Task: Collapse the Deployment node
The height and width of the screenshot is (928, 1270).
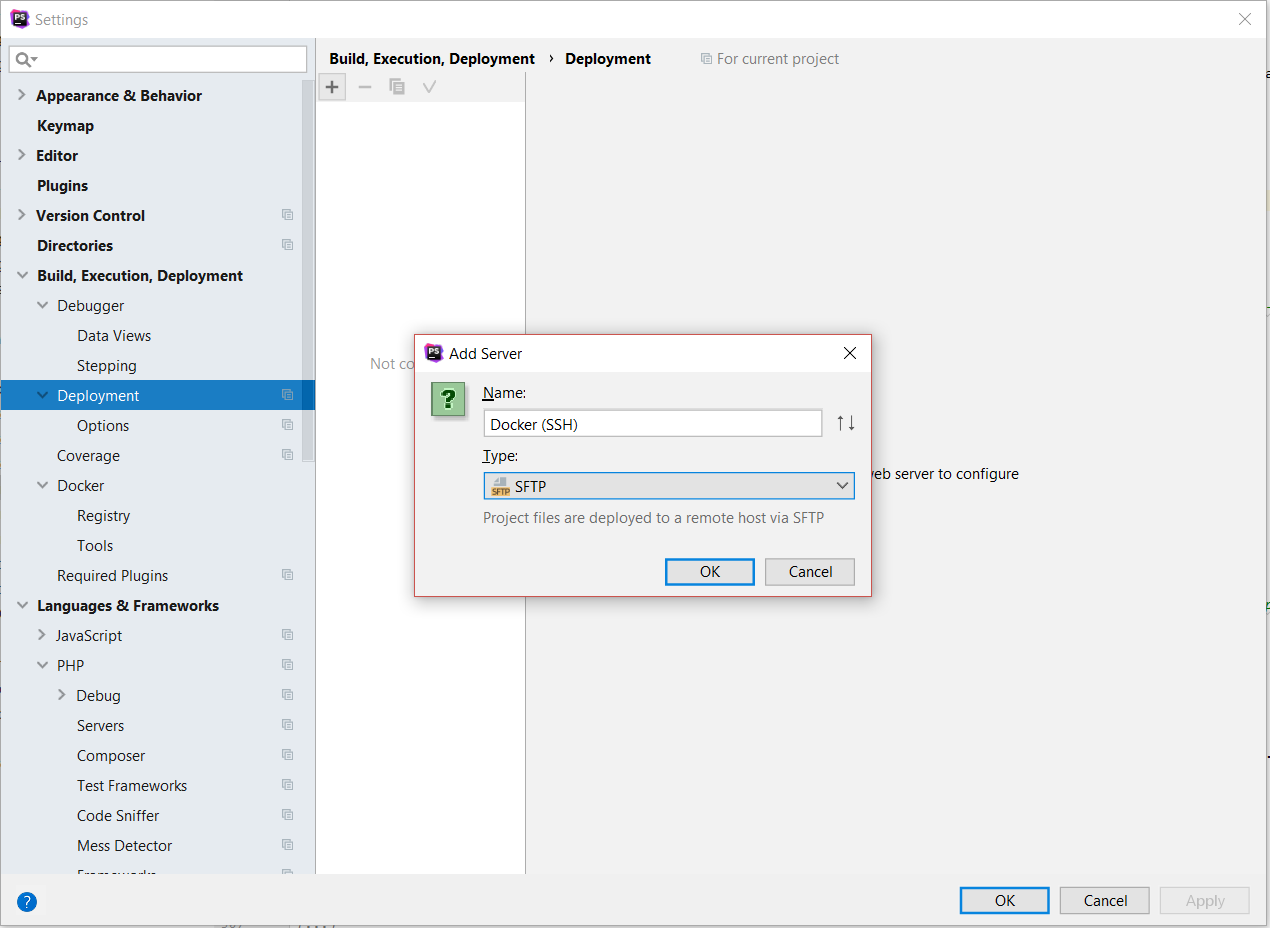Action: 42,395
